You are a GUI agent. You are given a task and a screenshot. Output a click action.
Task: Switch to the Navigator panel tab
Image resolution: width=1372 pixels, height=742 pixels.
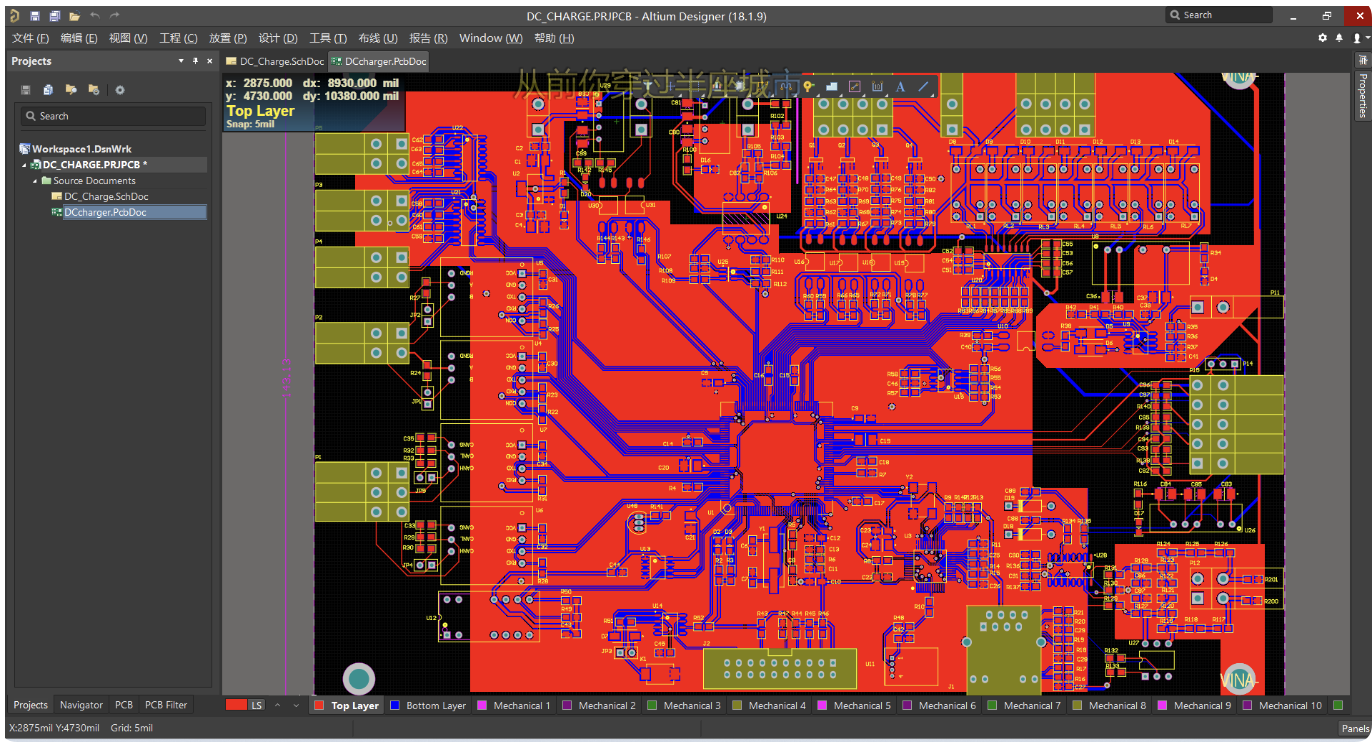[81, 705]
